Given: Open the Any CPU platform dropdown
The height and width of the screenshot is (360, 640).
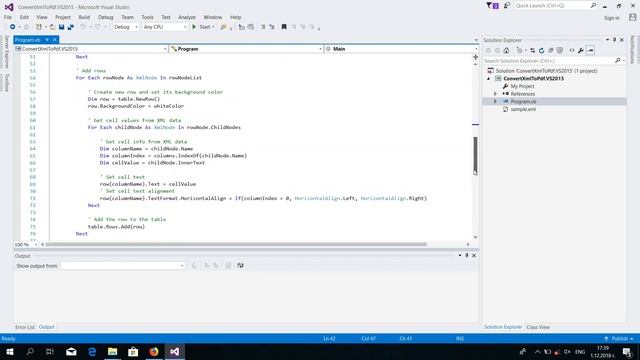Looking at the screenshot, I should click(165, 27).
